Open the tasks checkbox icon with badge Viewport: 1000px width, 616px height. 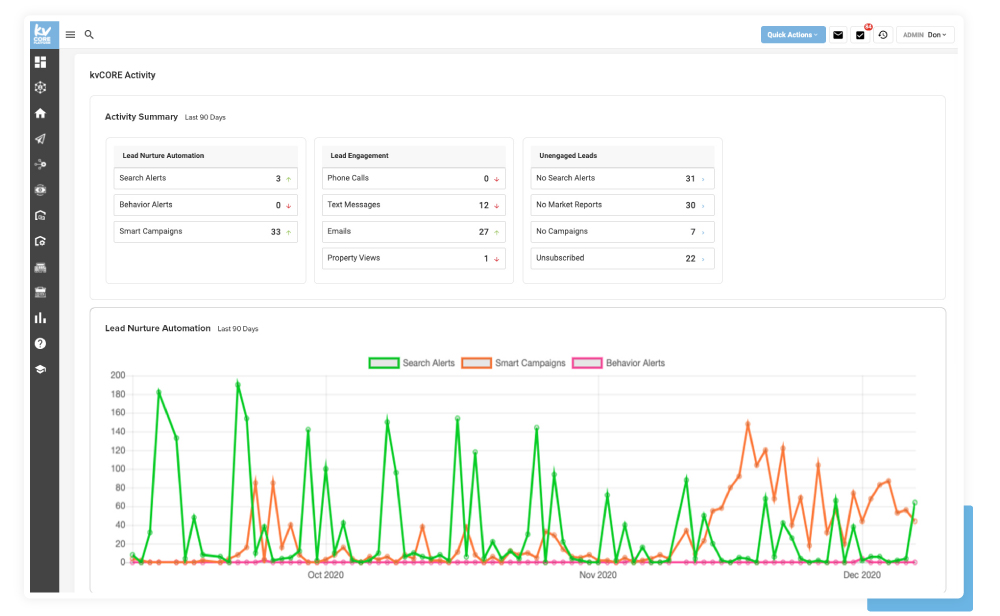coord(860,35)
